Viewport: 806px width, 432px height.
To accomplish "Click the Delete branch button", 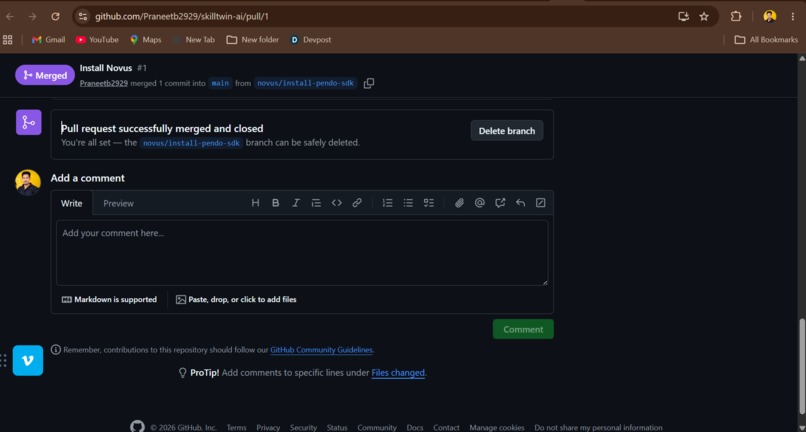I will click(507, 131).
